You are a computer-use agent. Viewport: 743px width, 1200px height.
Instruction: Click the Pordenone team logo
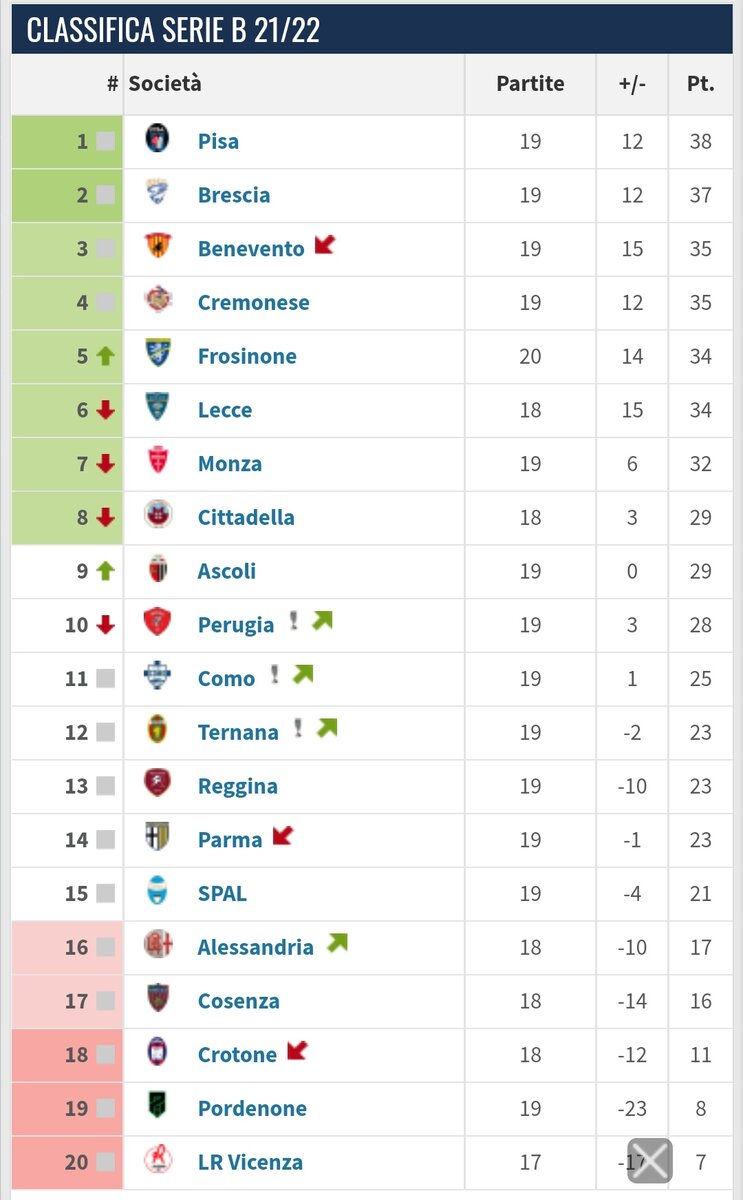(157, 1106)
